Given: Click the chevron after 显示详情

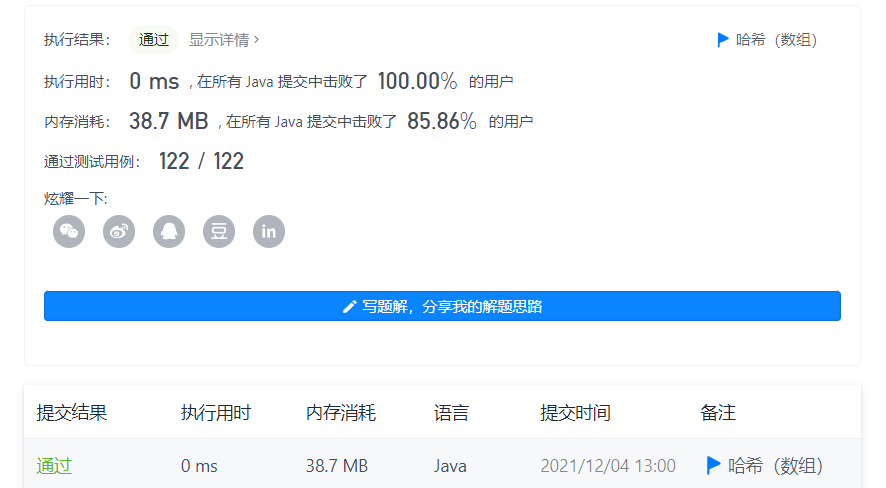Looking at the screenshot, I should [x=257, y=40].
